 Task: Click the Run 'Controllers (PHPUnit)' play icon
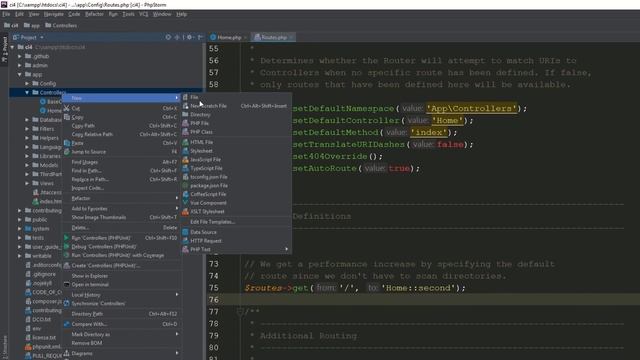point(67,238)
